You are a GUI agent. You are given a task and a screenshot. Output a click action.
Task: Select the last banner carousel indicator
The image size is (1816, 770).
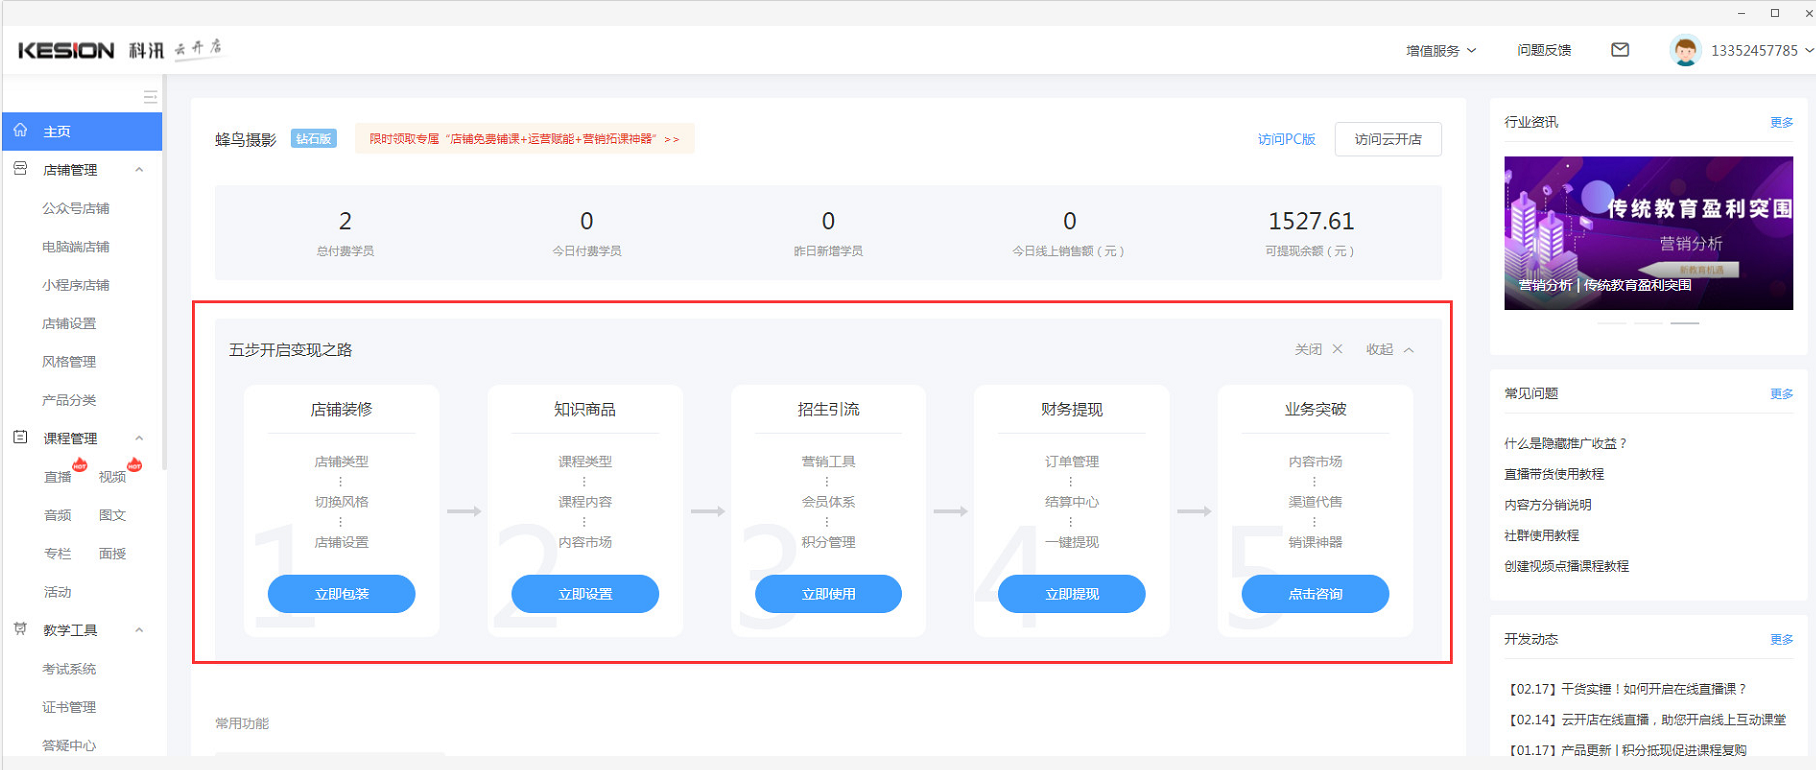tap(1685, 323)
